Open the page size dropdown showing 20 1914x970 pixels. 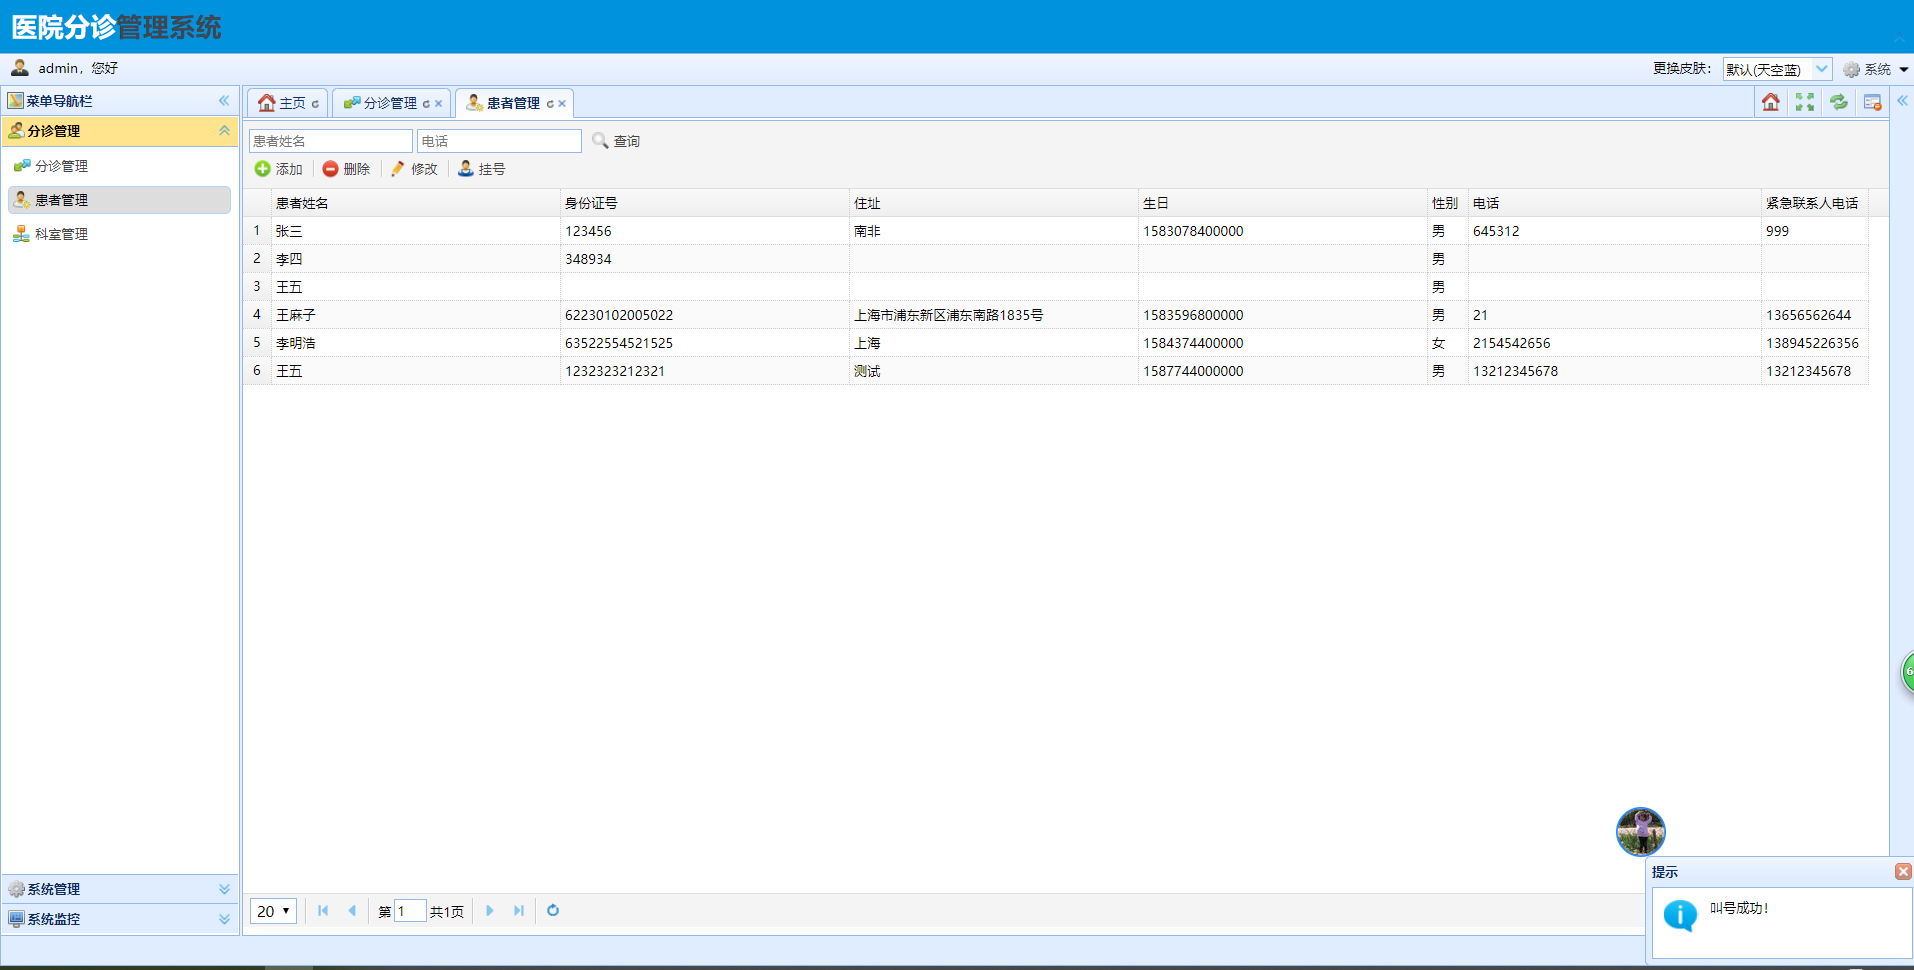click(x=273, y=911)
